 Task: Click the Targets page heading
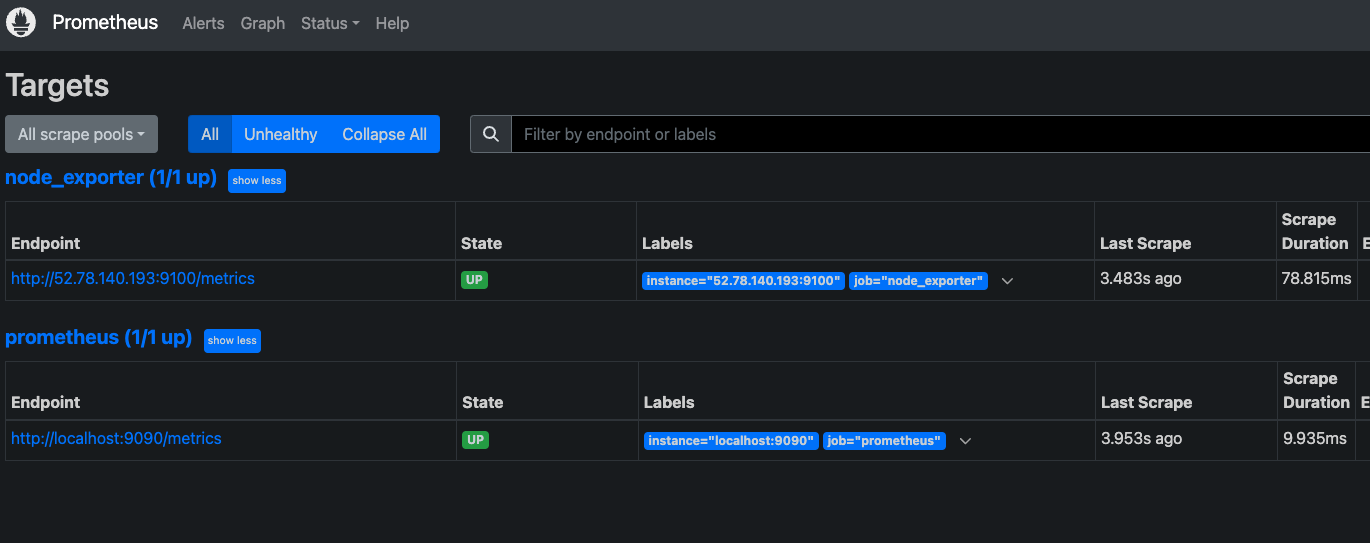[x=57, y=86]
